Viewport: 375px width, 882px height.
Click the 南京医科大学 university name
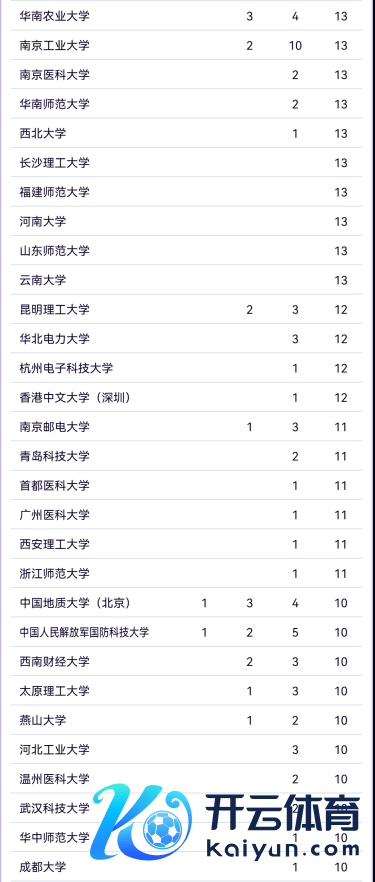click(x=55, y=75)
